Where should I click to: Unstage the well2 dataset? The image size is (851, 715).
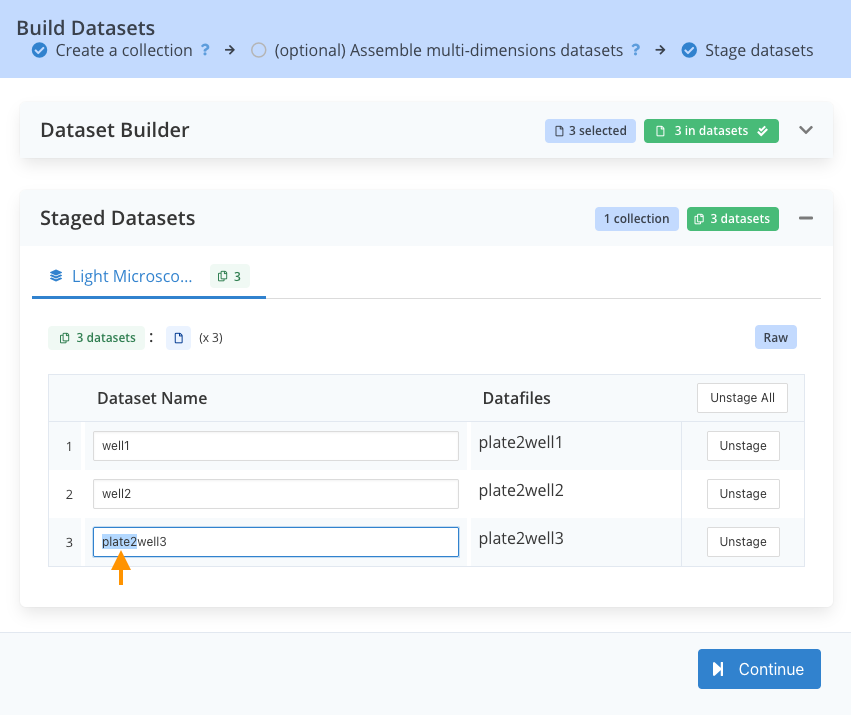(743, 493)
